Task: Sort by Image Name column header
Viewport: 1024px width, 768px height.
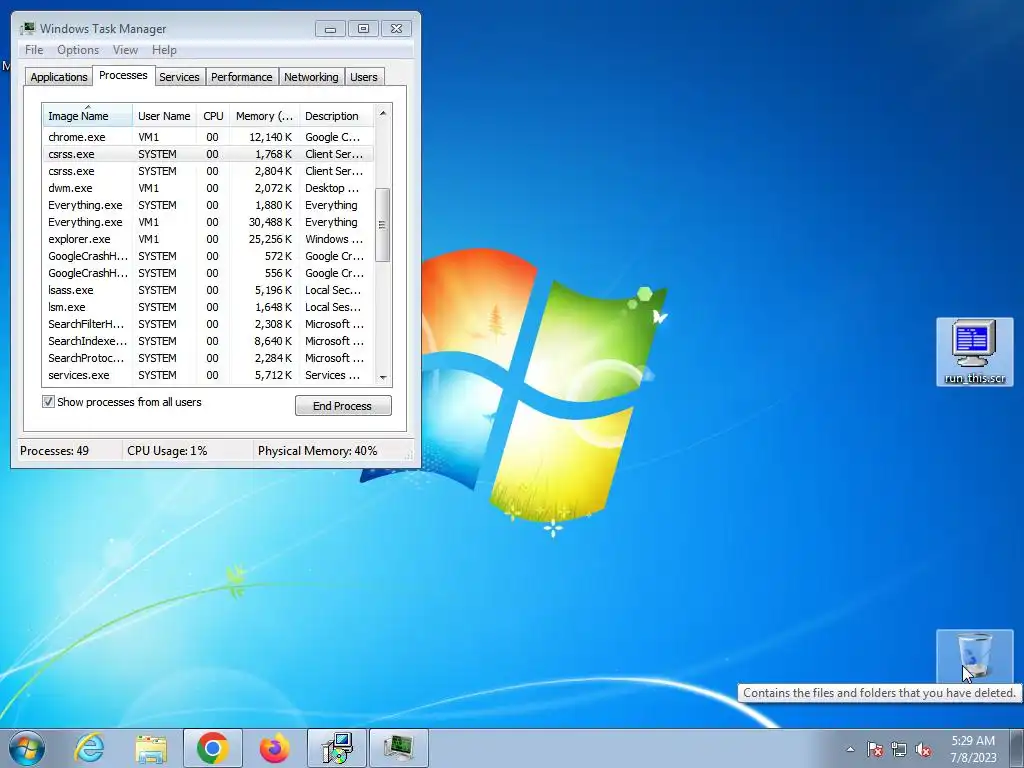Action: click(88, 116)
